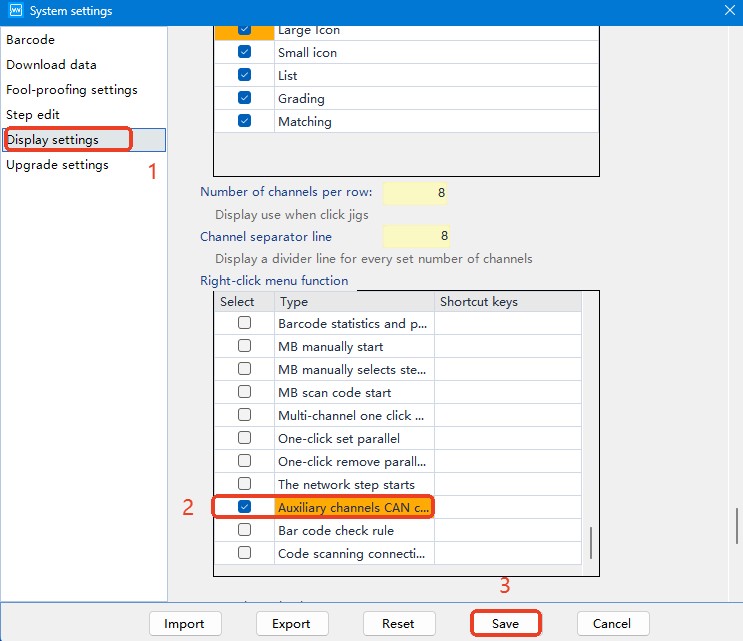This screenshot has height=641, width=743.
Task: Check the One-click set parallel box
Action: pos(244,439)
